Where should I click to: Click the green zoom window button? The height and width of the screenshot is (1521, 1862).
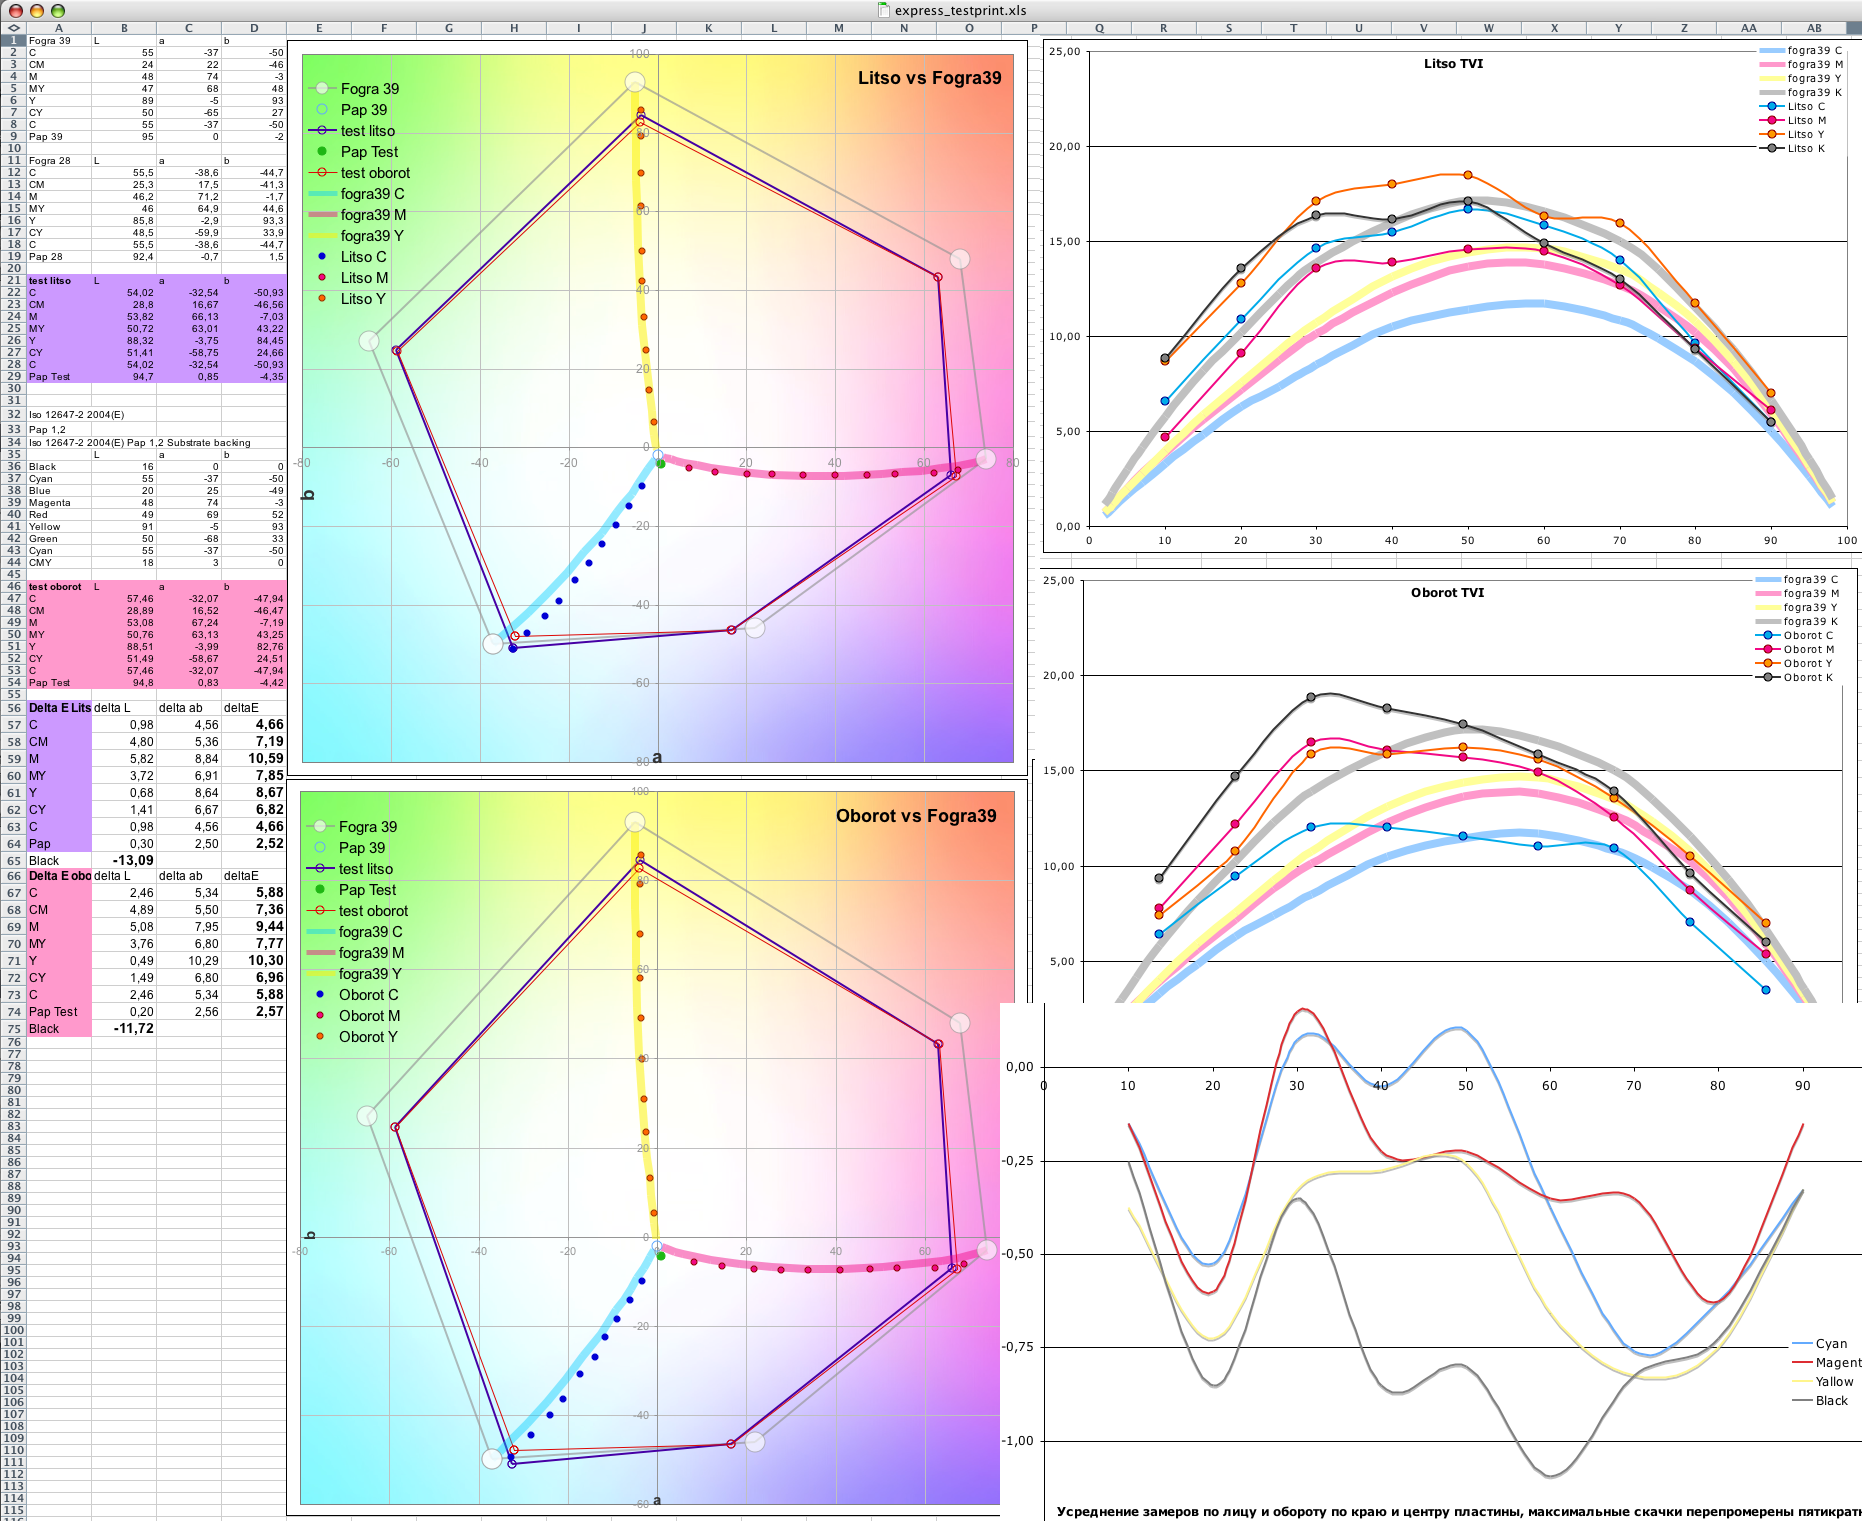(x=58, y=10)
